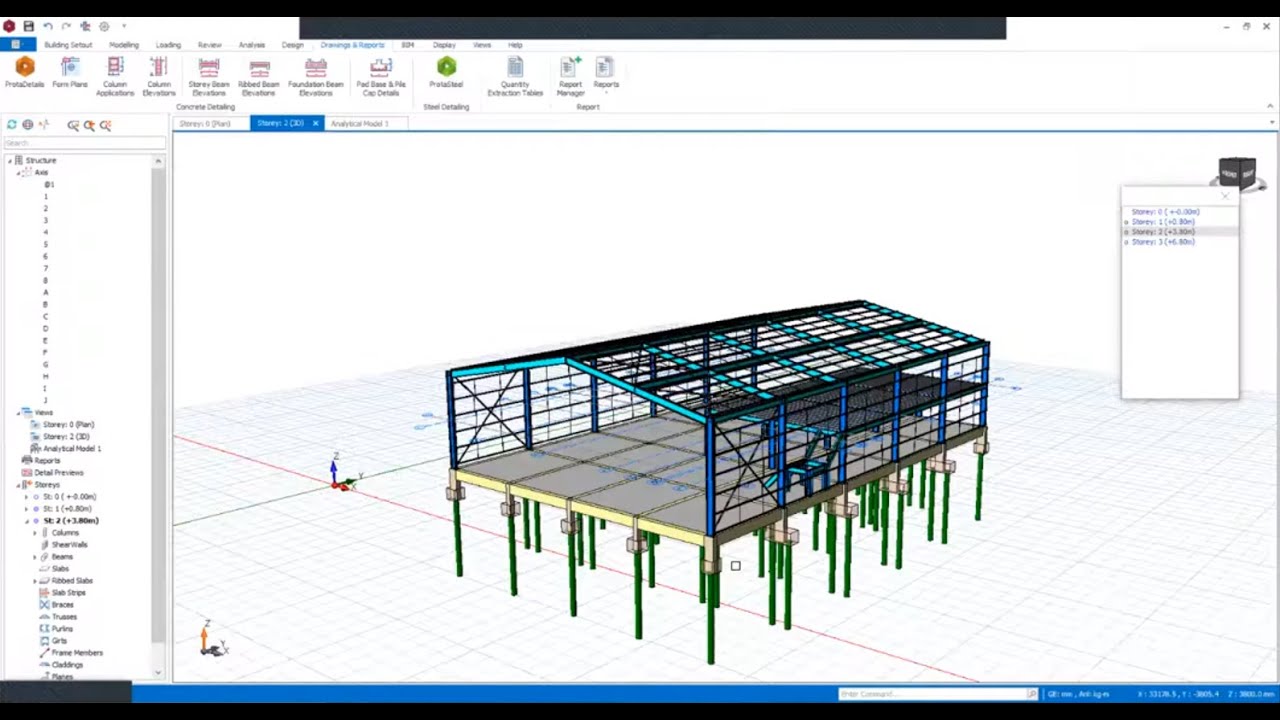Viewport: 1280px width, 720px height.
Task: Launch ProtaSteel steel detailing
Action: click(446, 72)
